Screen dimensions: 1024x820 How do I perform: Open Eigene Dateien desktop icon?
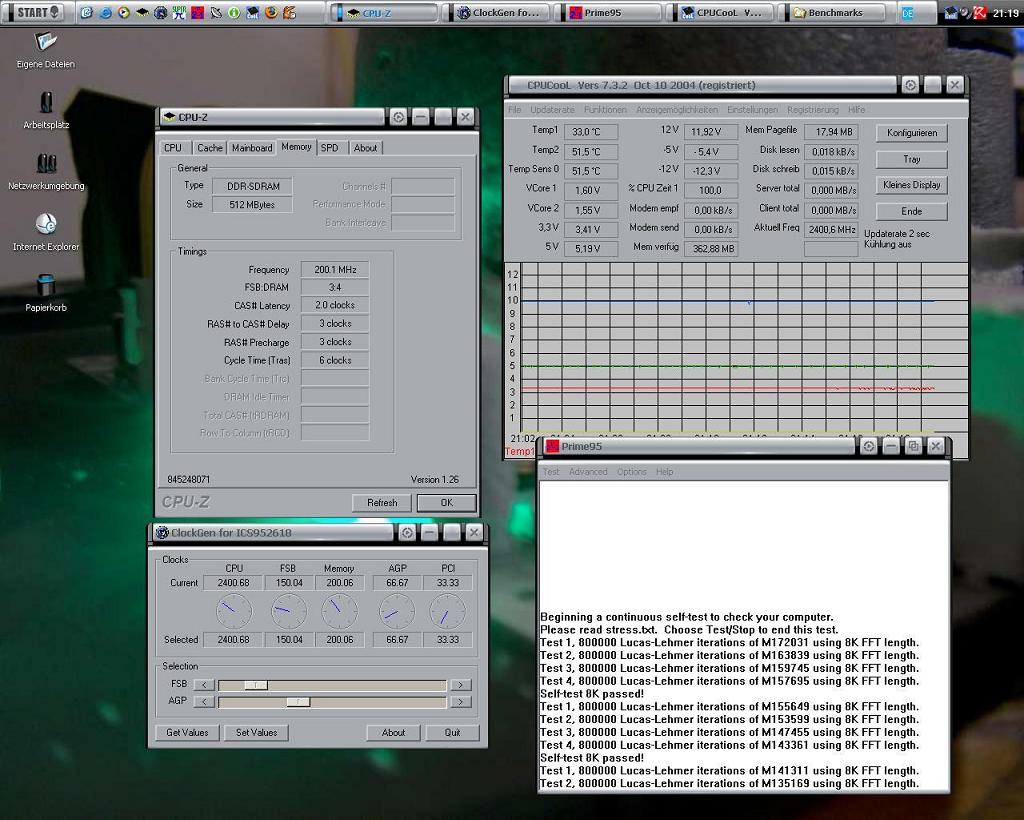(46, 50)
